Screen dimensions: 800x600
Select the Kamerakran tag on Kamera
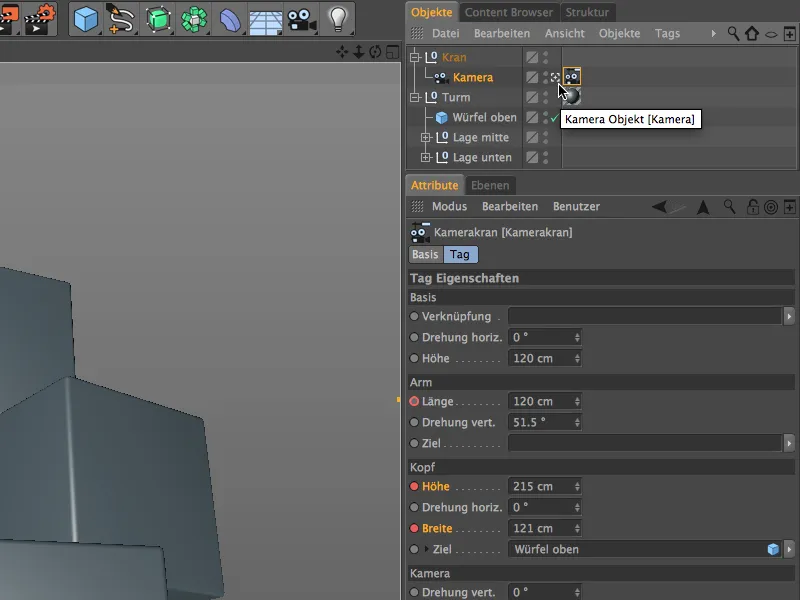[x=572, y=77]
